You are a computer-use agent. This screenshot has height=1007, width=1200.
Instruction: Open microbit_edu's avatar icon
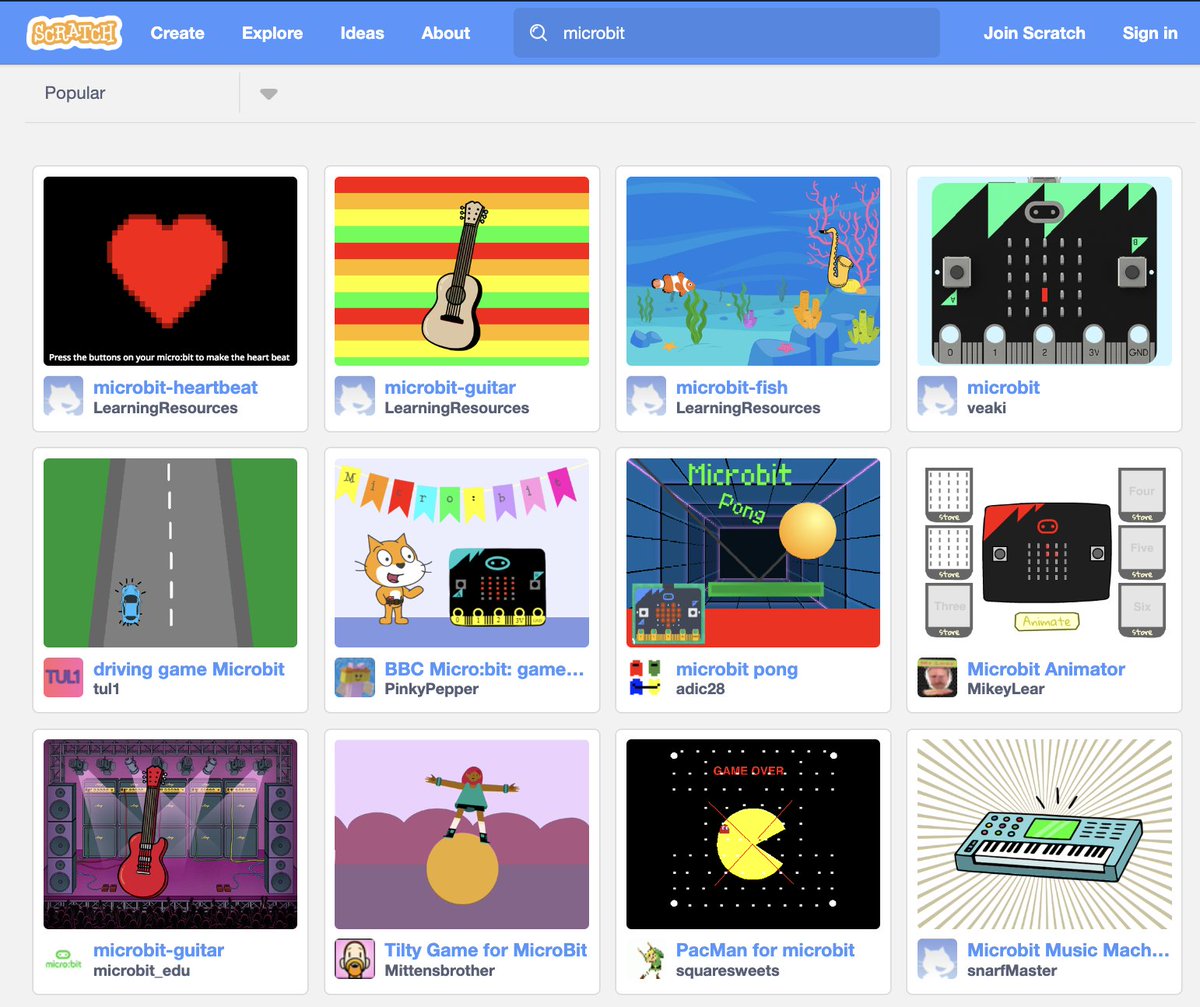[64, 959]
